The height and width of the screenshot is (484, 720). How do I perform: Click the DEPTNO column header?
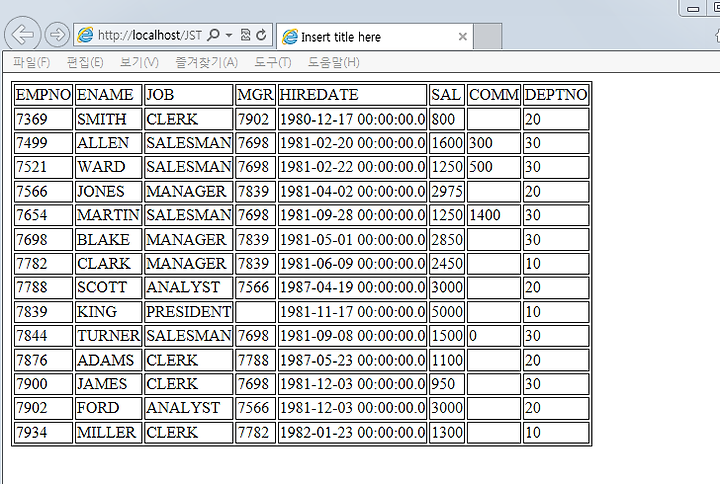[556, 95]
